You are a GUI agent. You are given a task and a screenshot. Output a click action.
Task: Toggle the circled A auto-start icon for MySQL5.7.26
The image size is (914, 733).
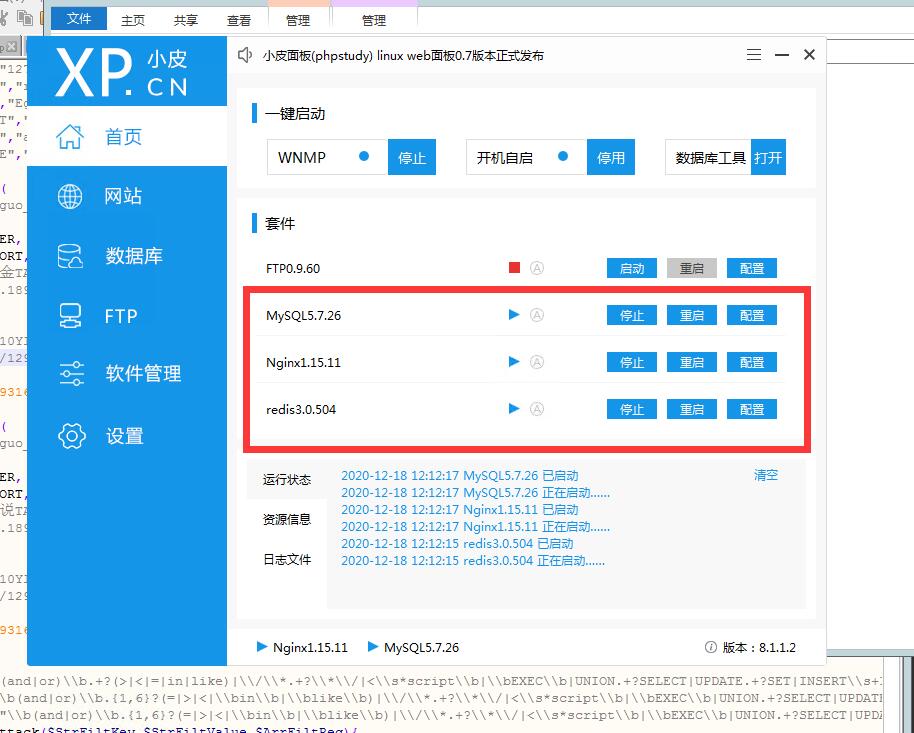[x=537, y=315]
